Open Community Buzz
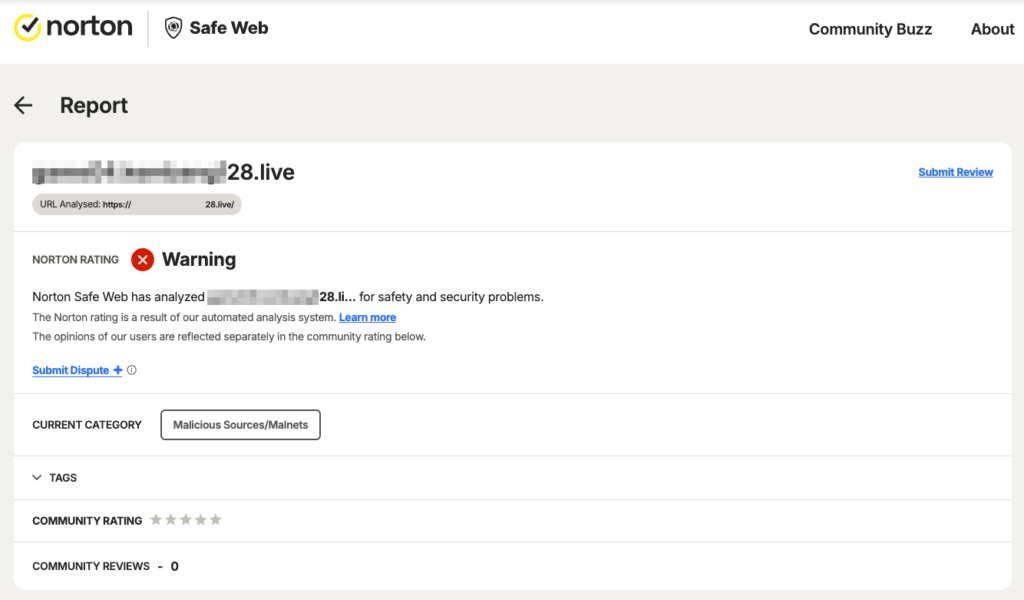 869,29
